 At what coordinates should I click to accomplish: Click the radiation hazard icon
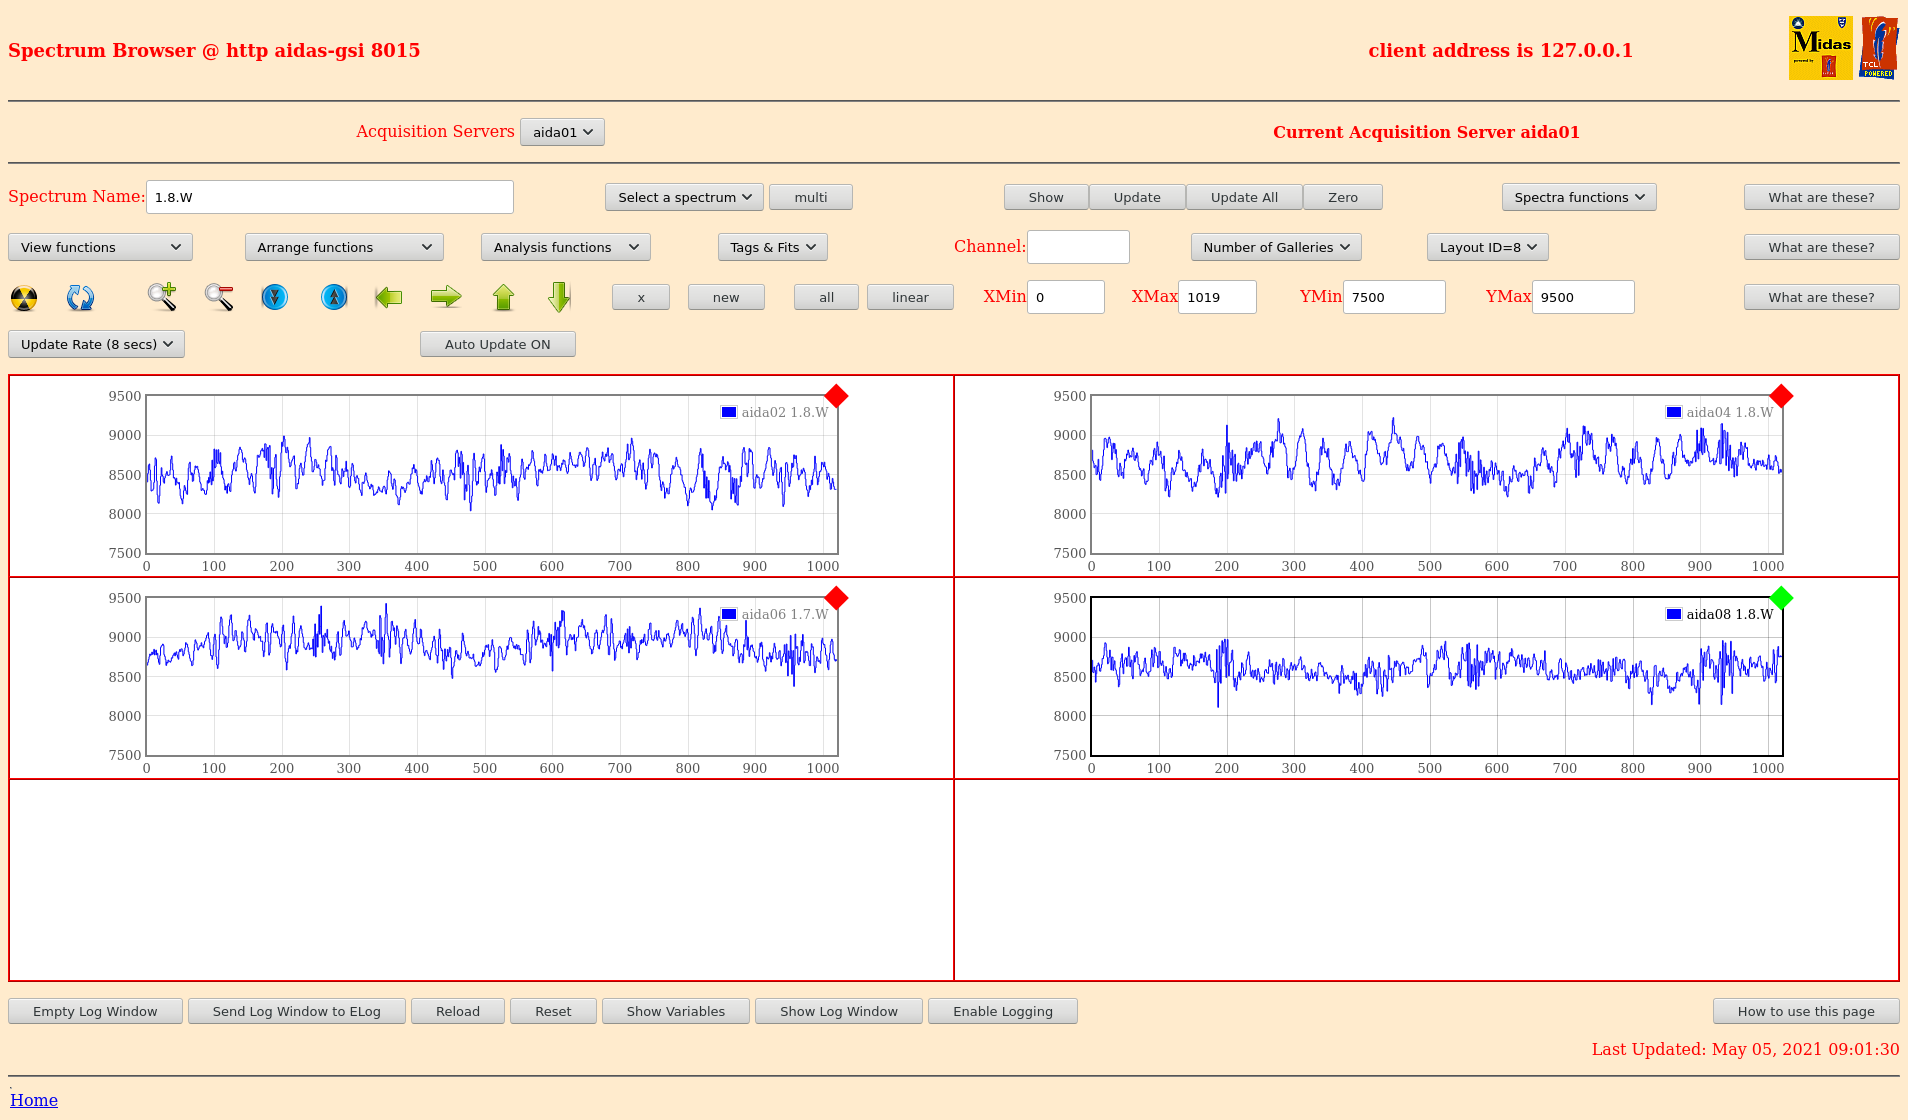(24, 298)
